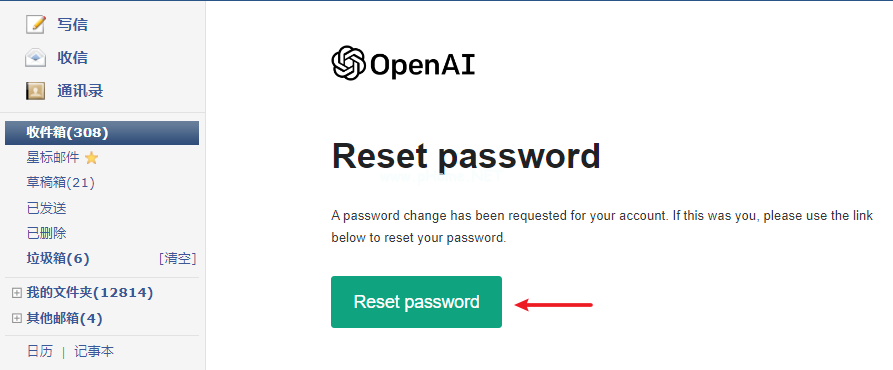The height and width of the screenshot is (370, 893).
Task: Expand the 我的文件夹 plus icon
Action: click(17, 293)
